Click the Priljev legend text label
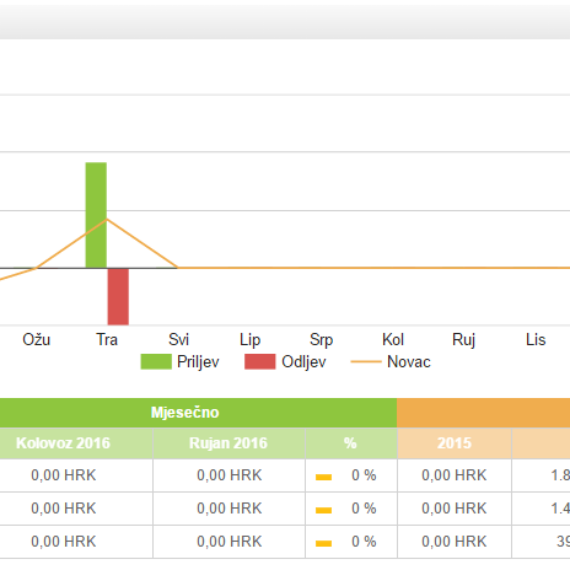Screen dimensions: 570x570 (x=198, y=362)
